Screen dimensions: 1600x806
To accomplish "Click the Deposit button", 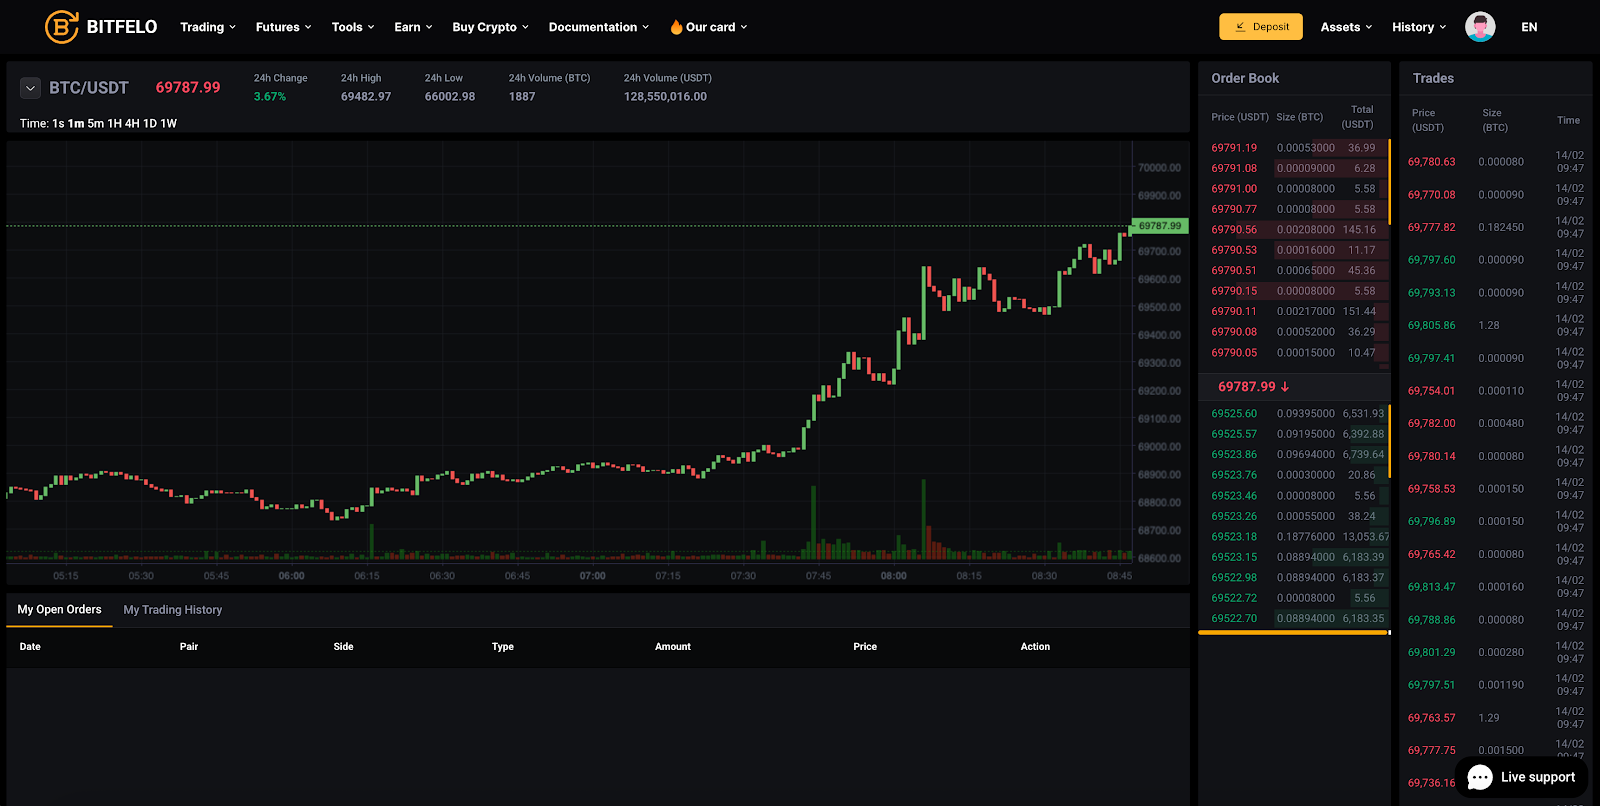I will point(1260,27).
